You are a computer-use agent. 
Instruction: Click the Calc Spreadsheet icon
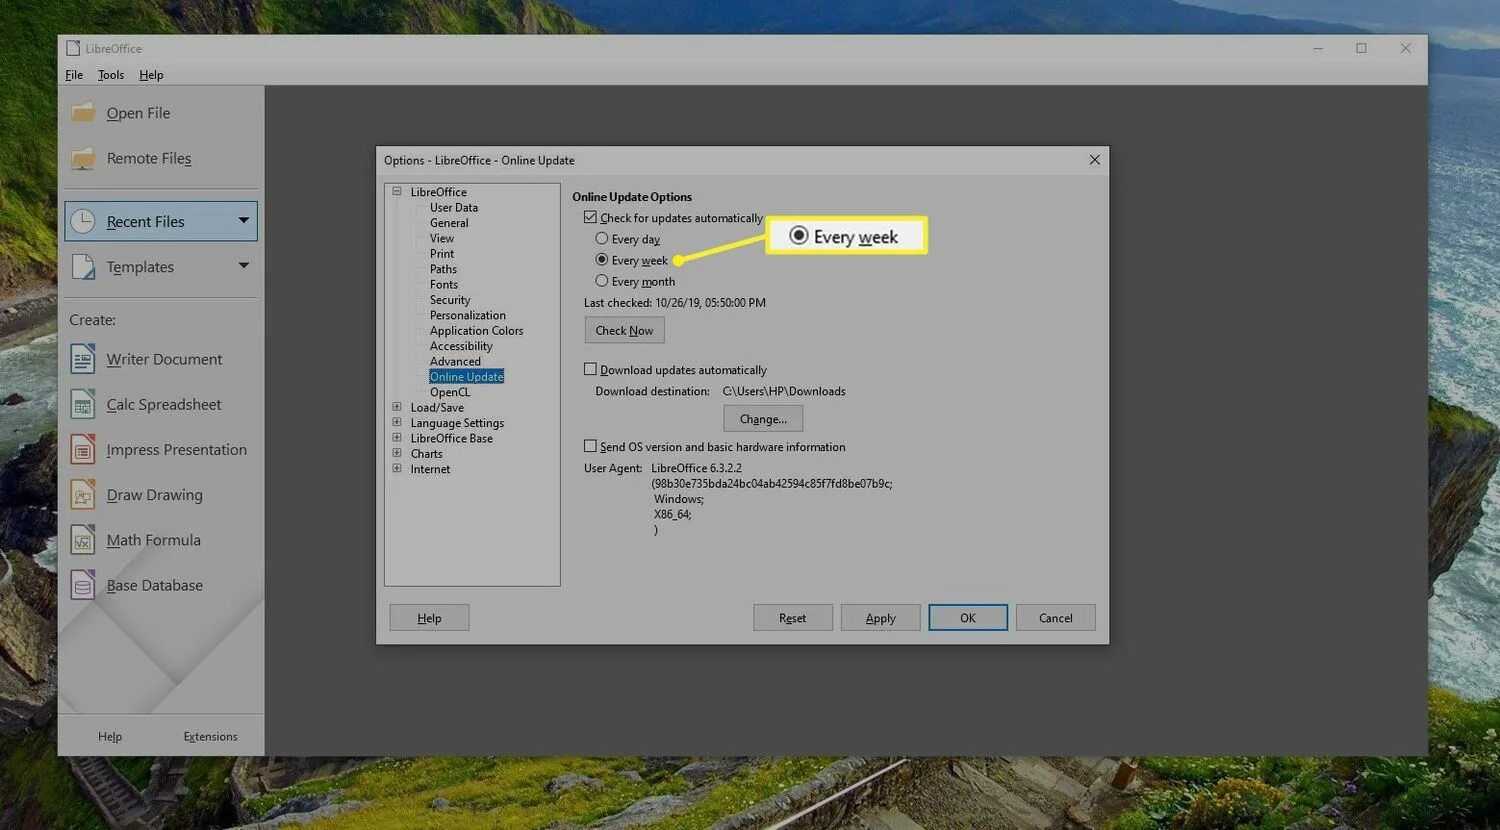coord(83,404)
